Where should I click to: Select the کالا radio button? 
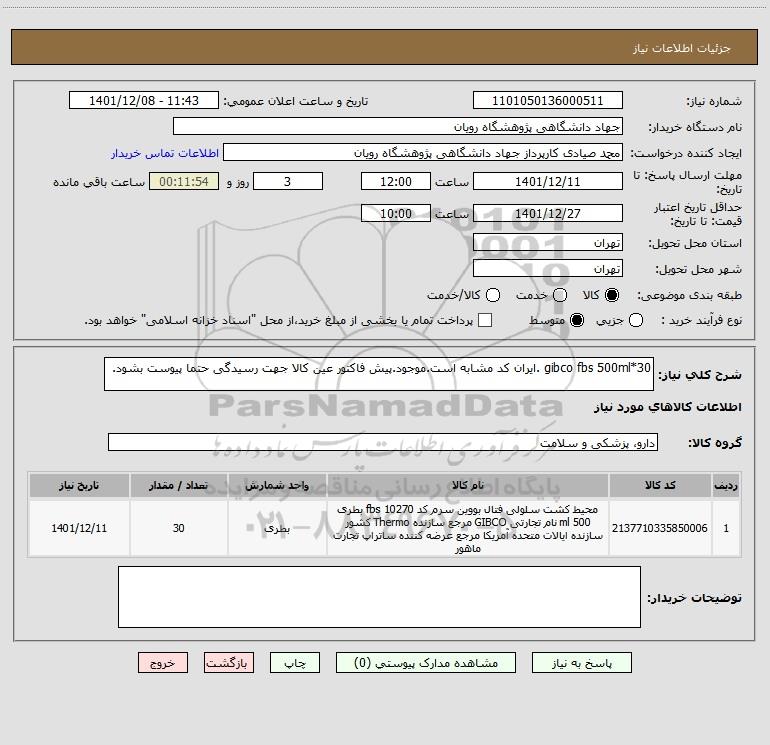612,295
